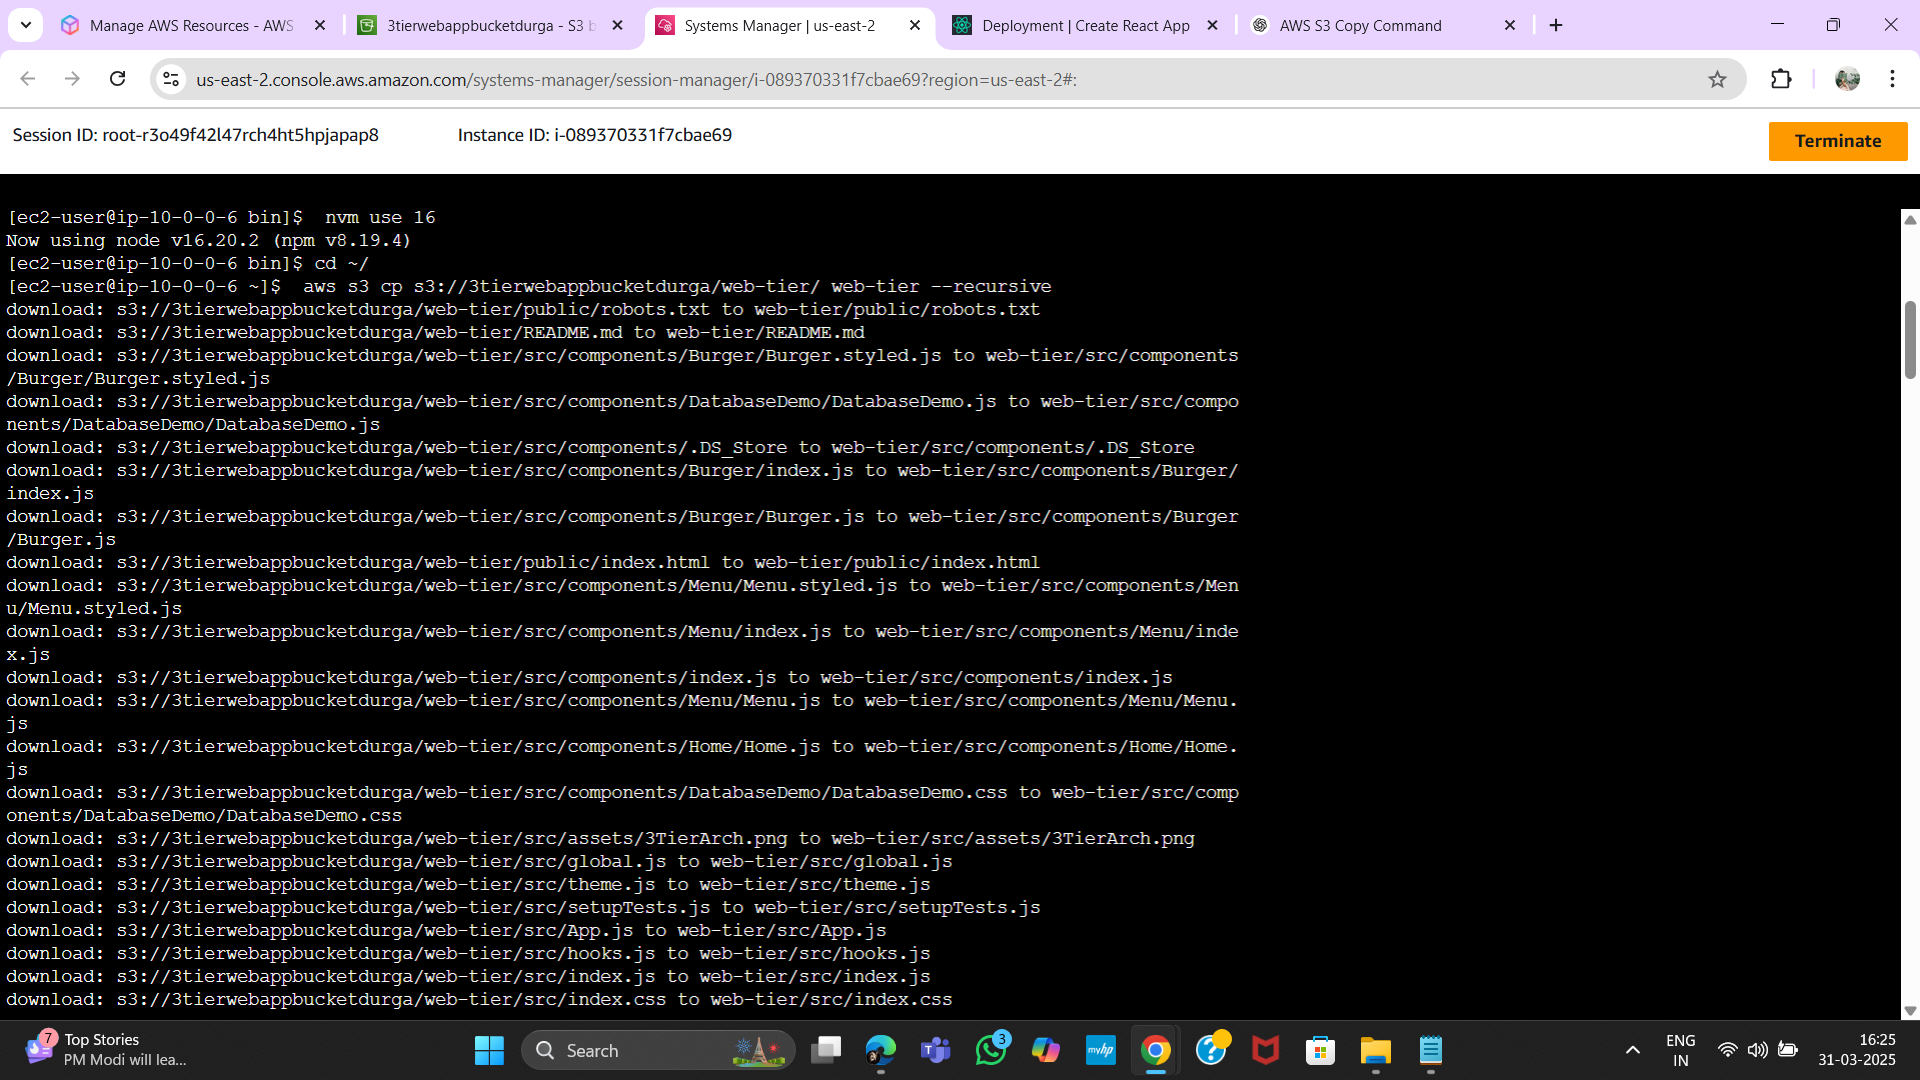
Task: Close the AWS S3 Copy Command tab
Action: (1510, 26)
